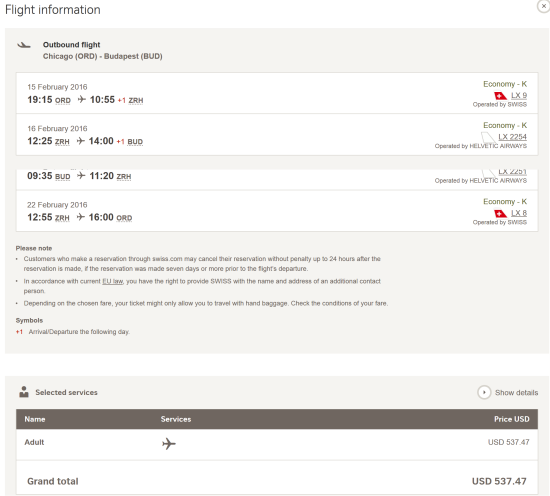This screenshot has width=550, height=496.
Task: Click the plane icon in the Adult services row
Action: click(169, 444)
